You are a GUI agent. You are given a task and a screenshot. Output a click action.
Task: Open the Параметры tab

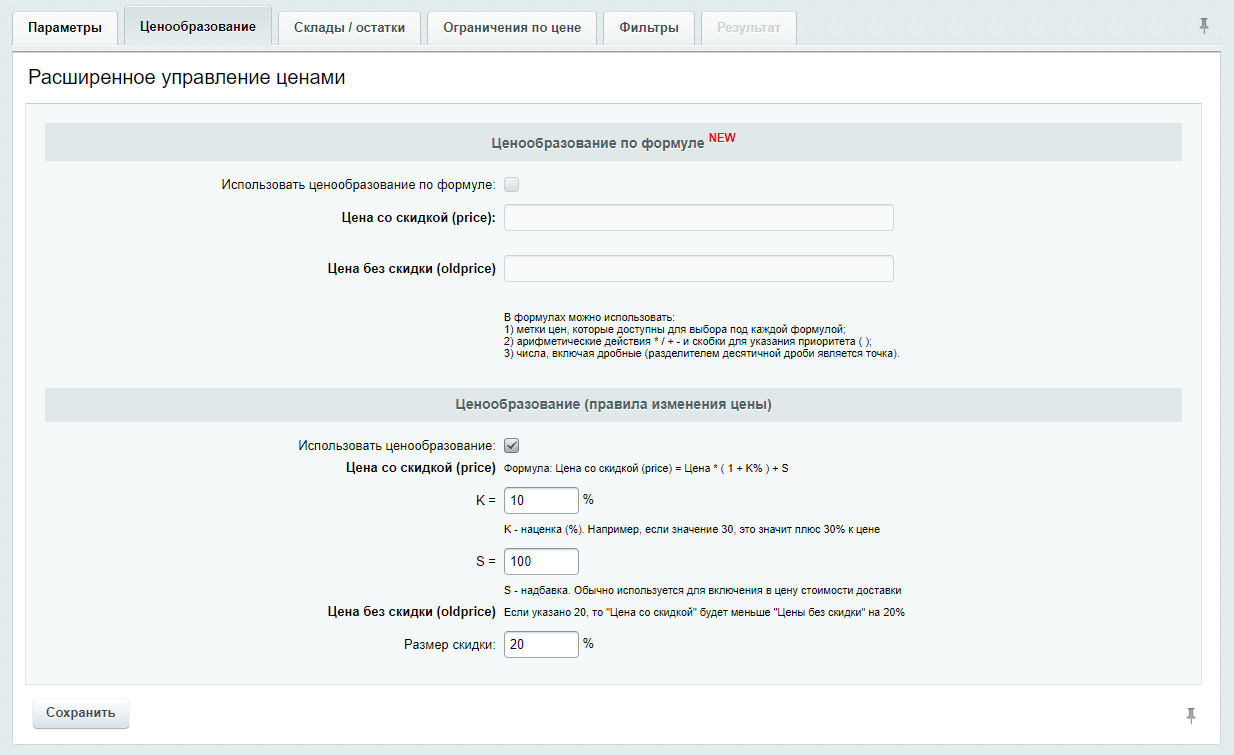pyautogui.click(x=65, y=28)
